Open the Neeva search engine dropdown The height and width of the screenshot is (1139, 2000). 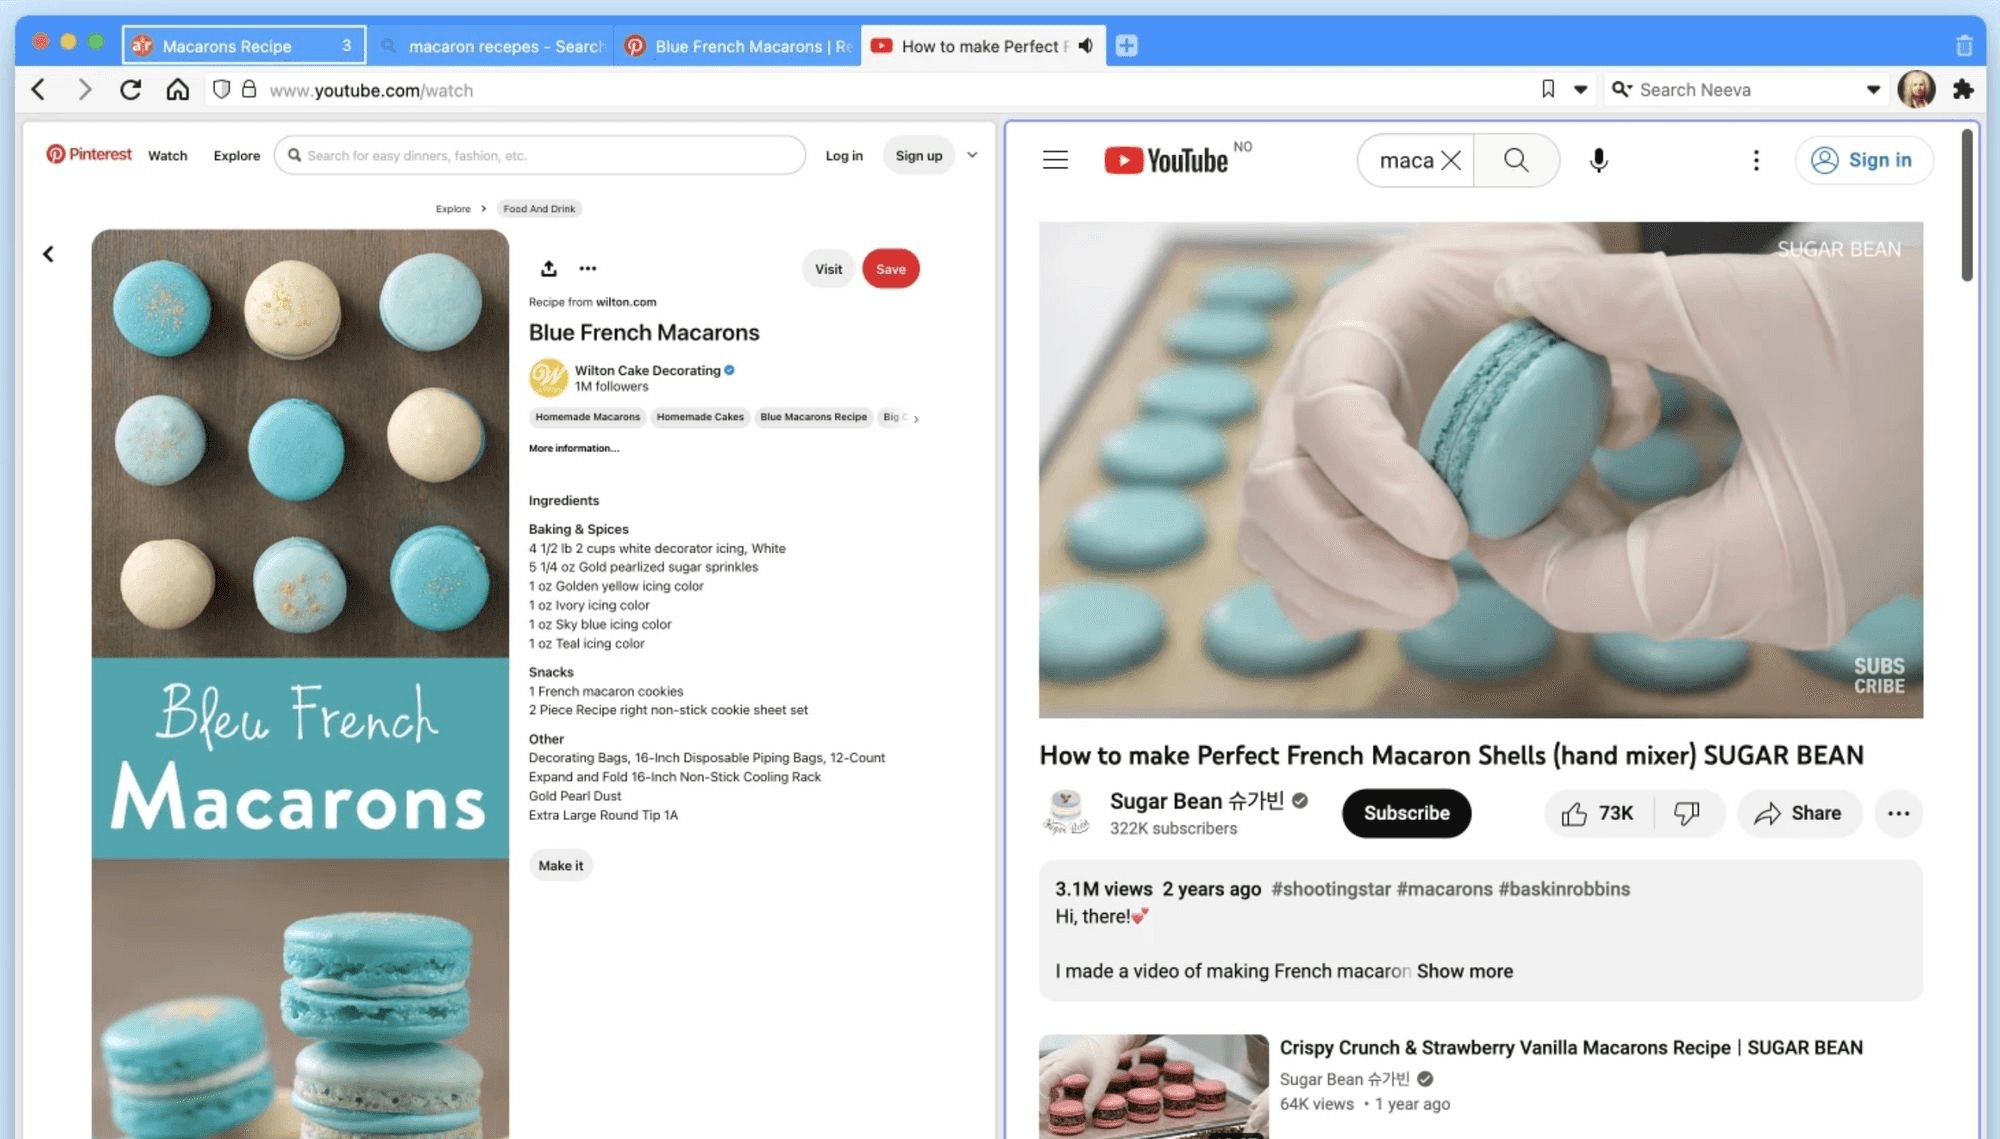point(1872,89)
